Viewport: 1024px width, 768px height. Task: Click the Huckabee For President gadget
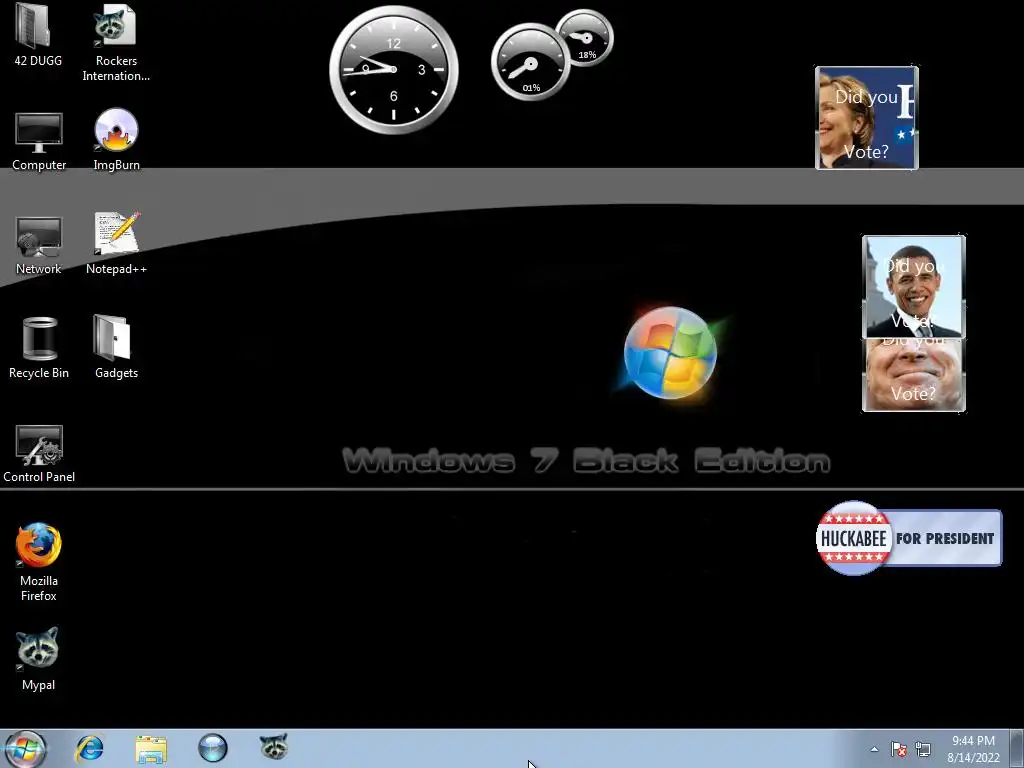(908, 538)
